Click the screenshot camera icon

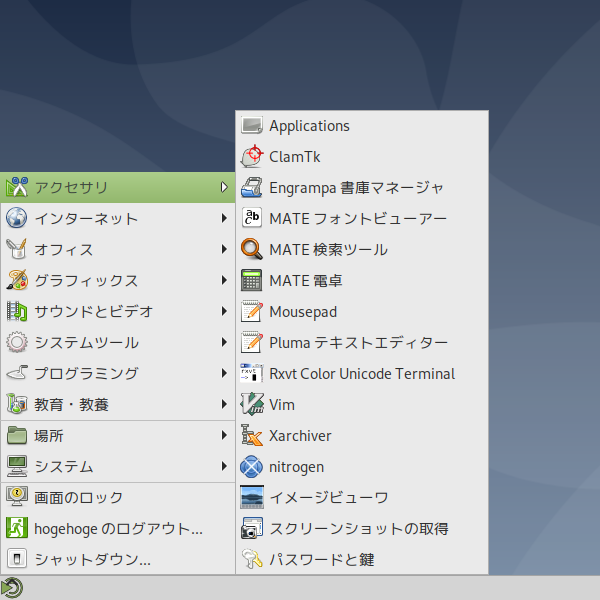point(251,528)
